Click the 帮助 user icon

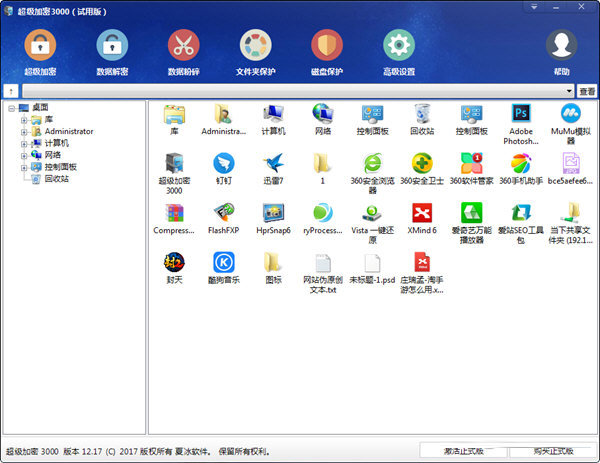pyautogui.click(x=561, y=46)
